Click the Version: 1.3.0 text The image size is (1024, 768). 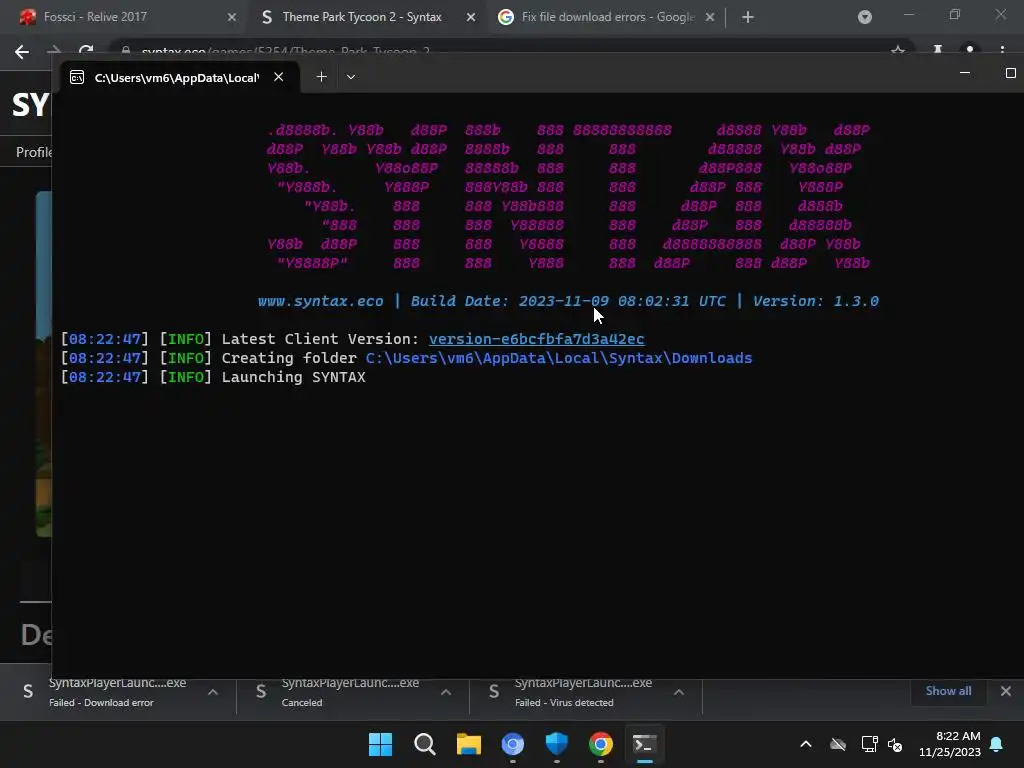(816, 301)
